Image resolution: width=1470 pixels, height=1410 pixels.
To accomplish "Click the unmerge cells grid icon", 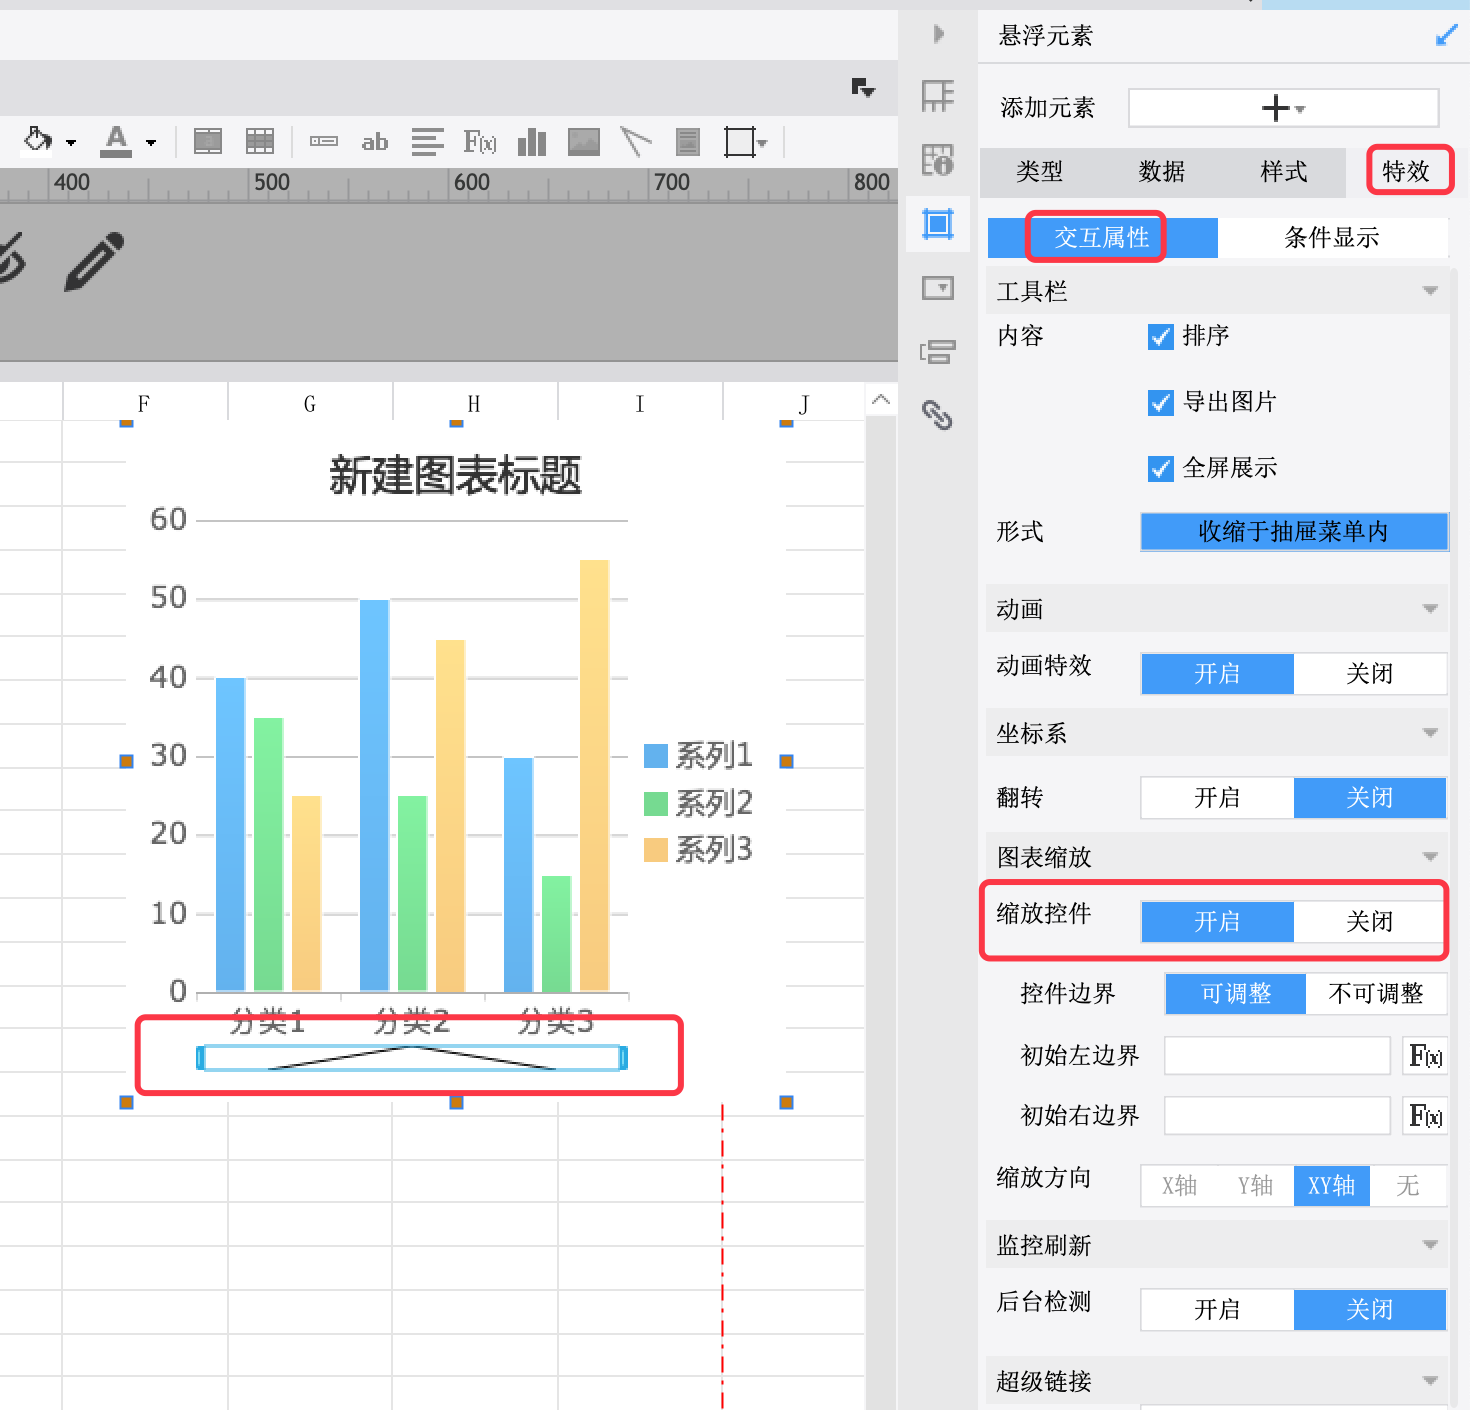I will tap(260, 142).
